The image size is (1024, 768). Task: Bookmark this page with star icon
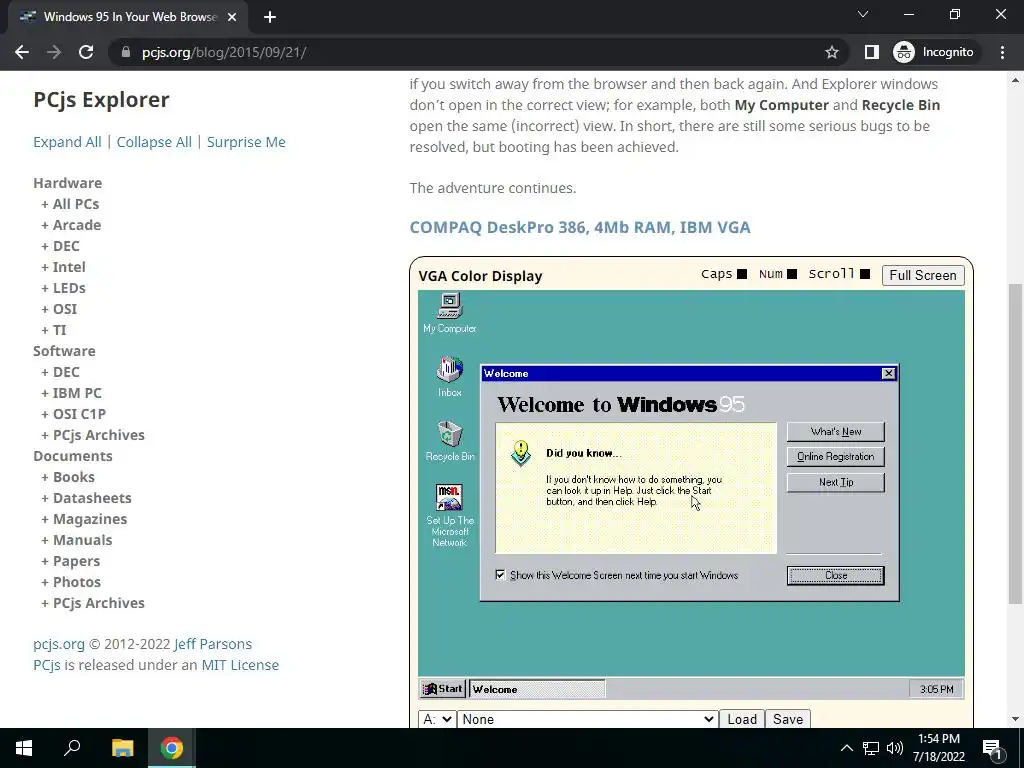coord(831,52)
